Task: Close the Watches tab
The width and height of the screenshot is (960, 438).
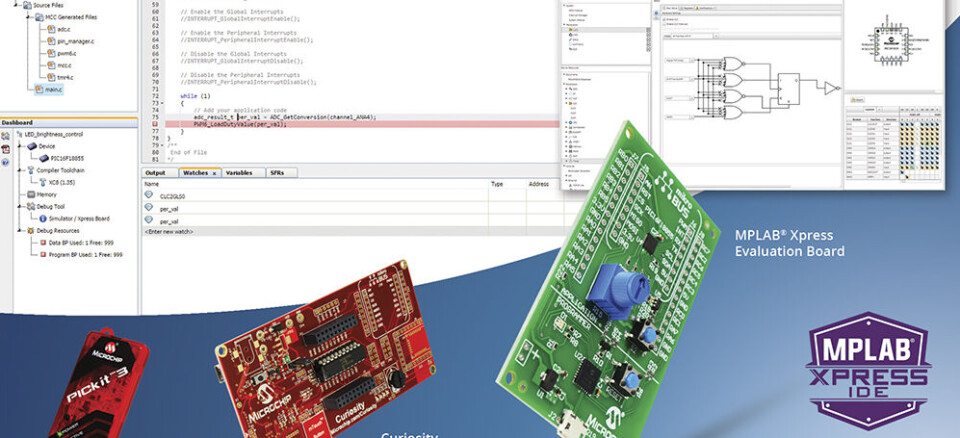Action: coord(214,173)
